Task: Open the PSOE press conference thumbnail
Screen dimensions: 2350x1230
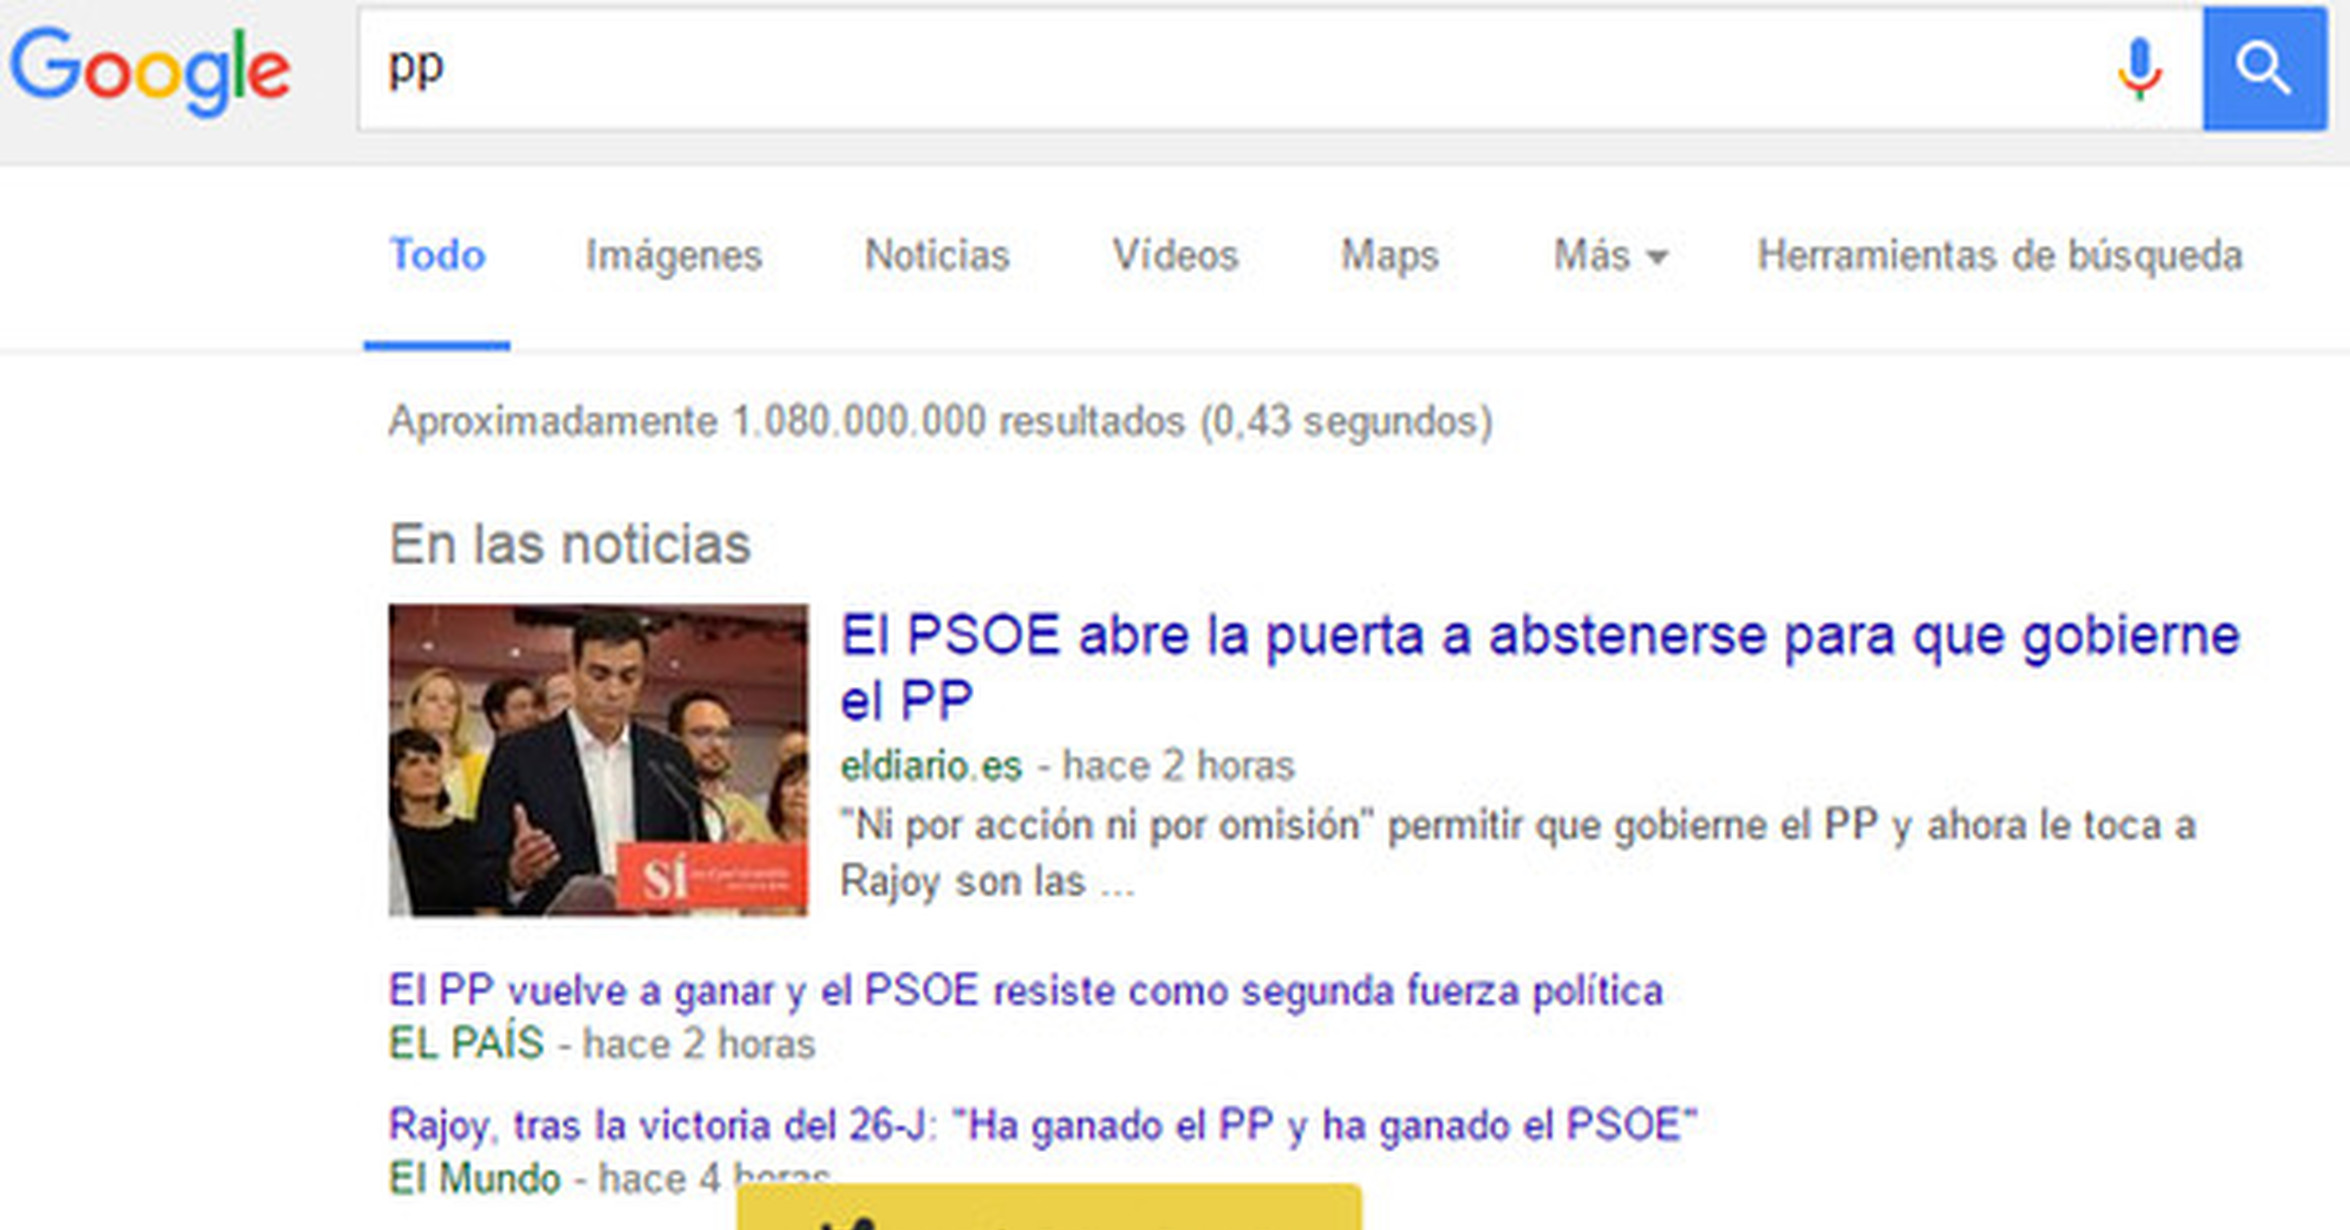Action: (x=598, y=760)
